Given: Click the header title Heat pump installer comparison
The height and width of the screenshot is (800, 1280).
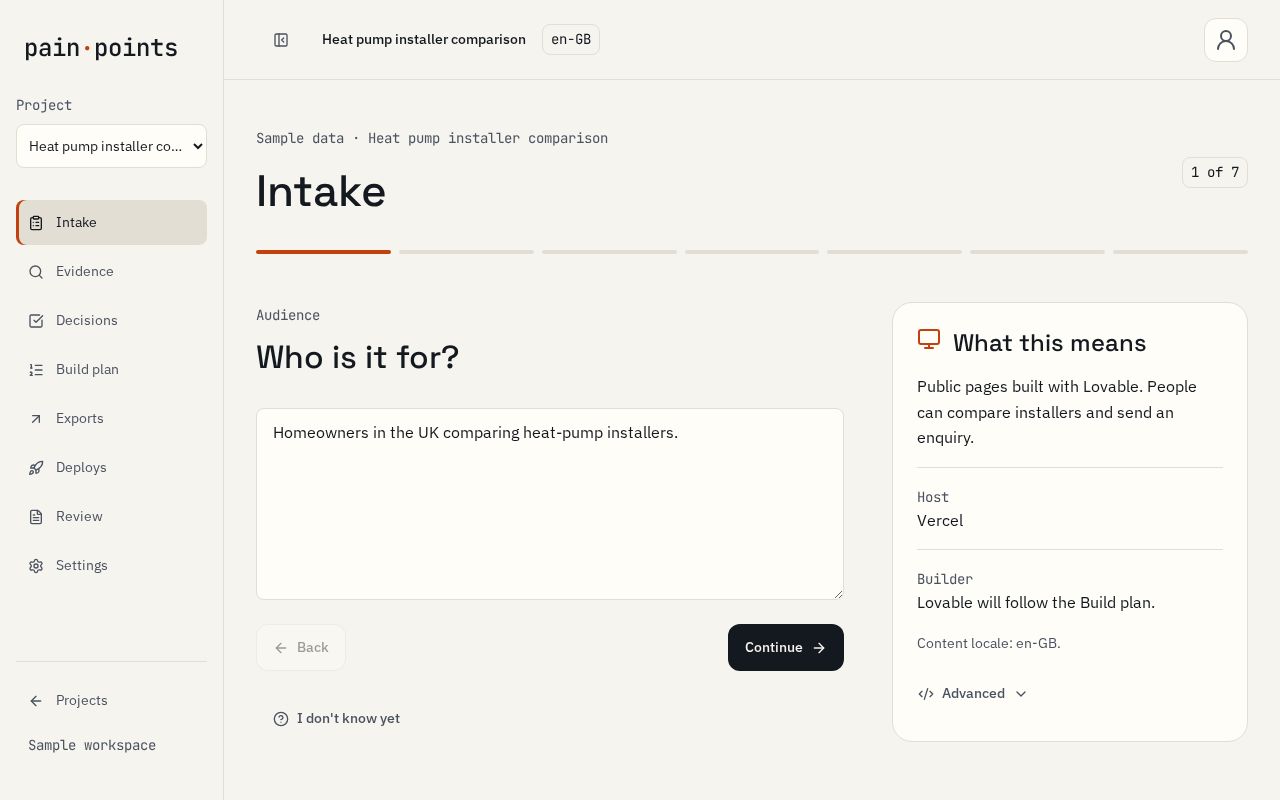Looking at the screenshot, I should click(424, 40).
